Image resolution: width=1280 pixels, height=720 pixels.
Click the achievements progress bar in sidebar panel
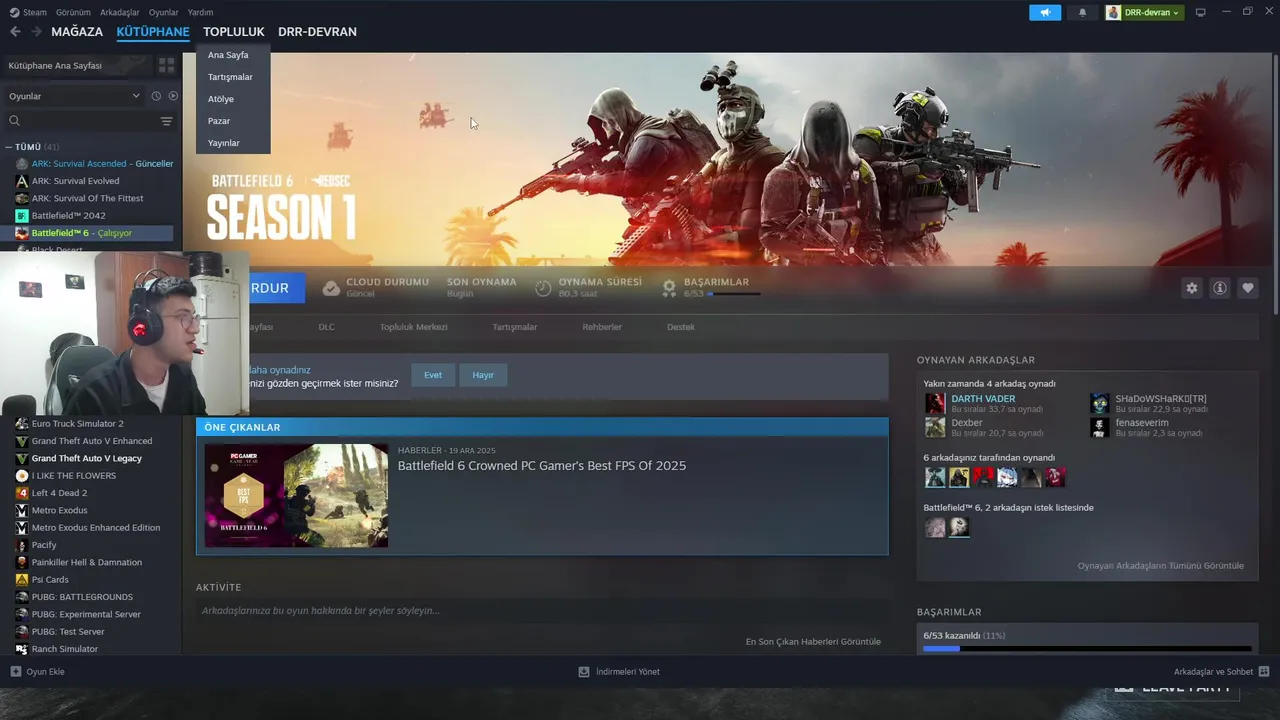pos(1087,649)
